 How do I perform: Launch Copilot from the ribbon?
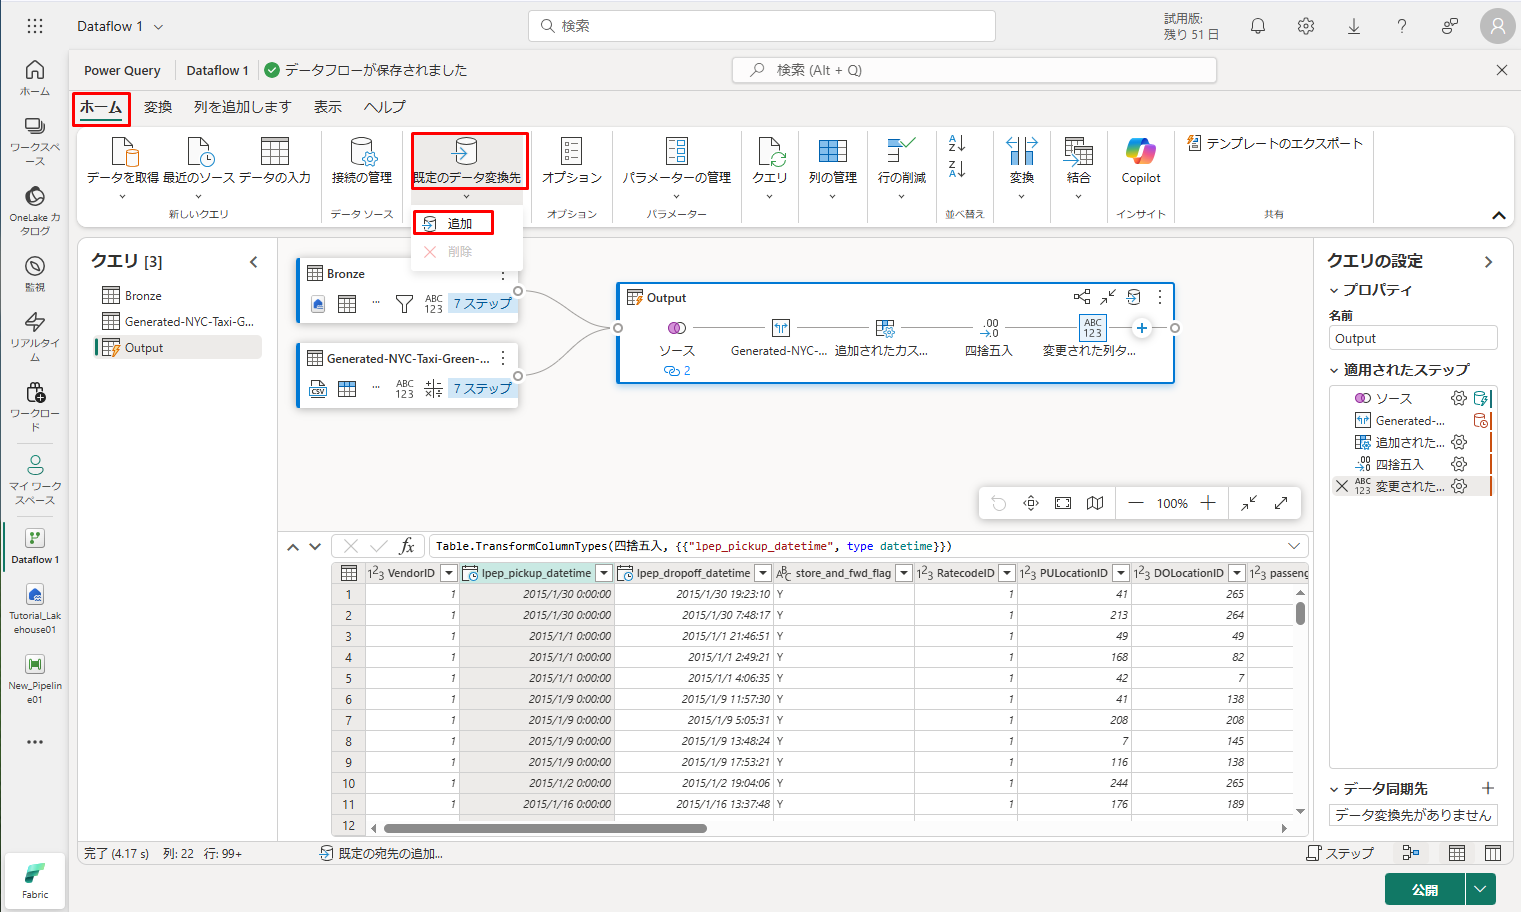point(1141,162)
